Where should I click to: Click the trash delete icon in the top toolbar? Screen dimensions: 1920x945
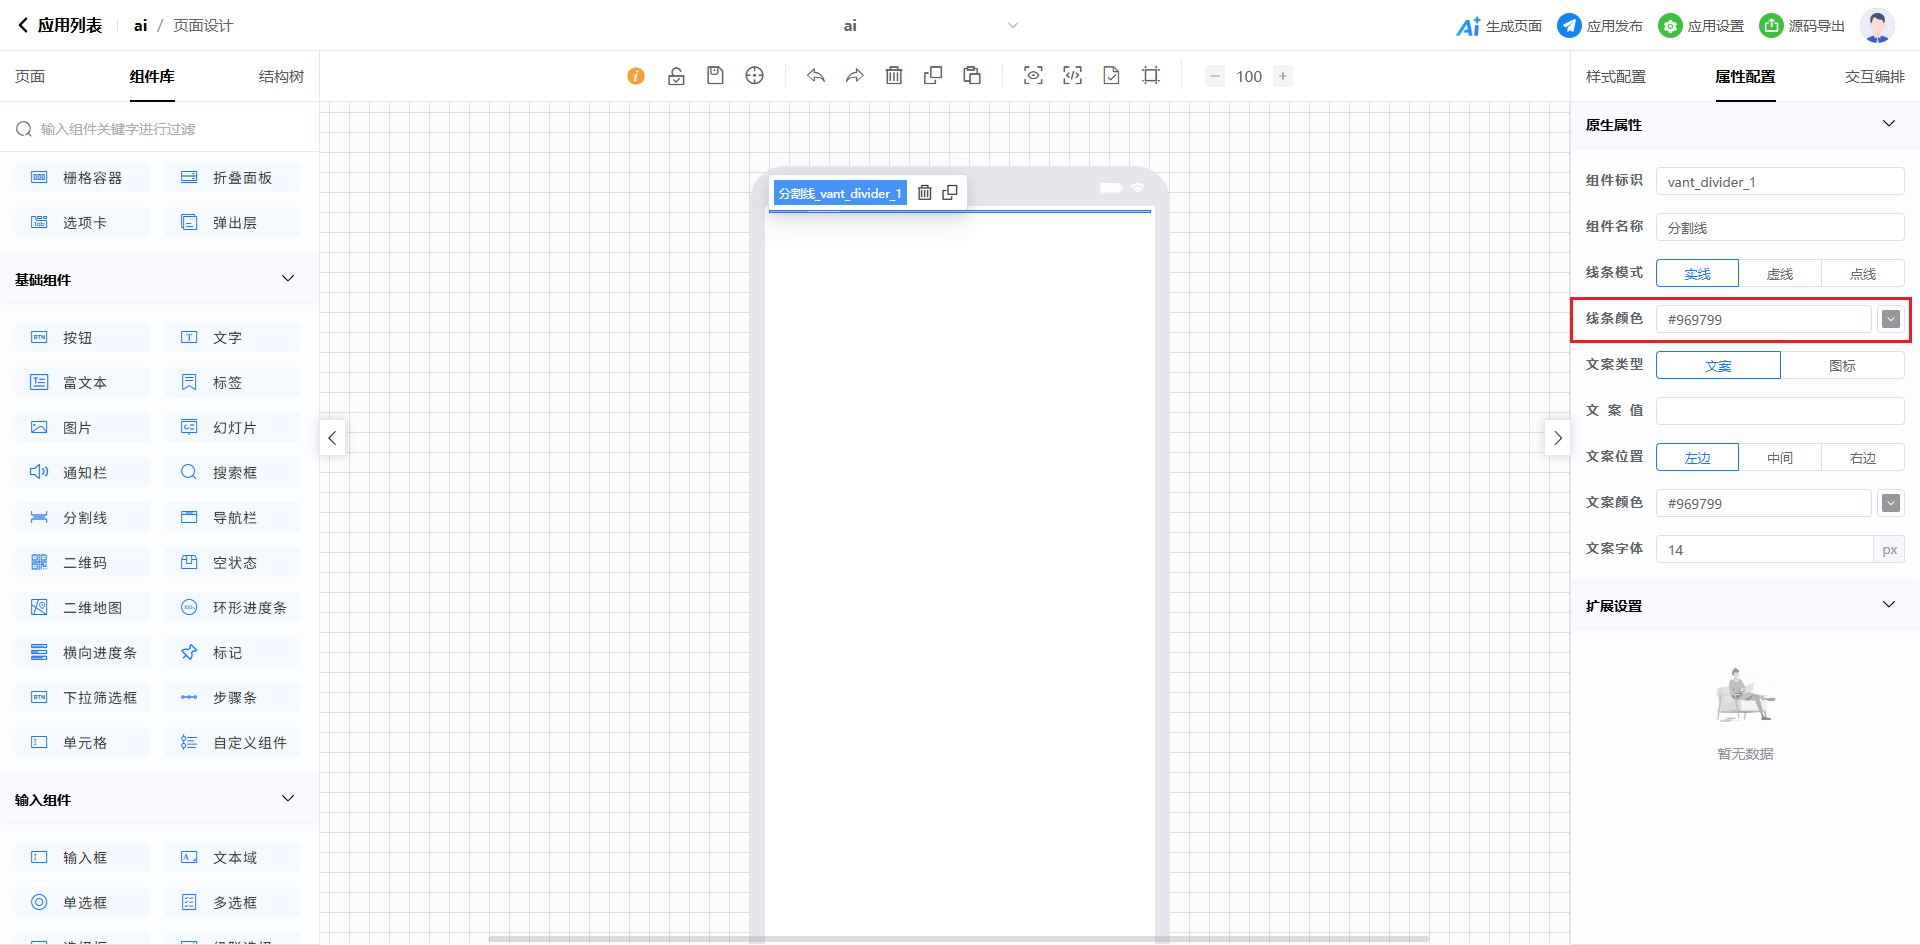click(894, 76)
